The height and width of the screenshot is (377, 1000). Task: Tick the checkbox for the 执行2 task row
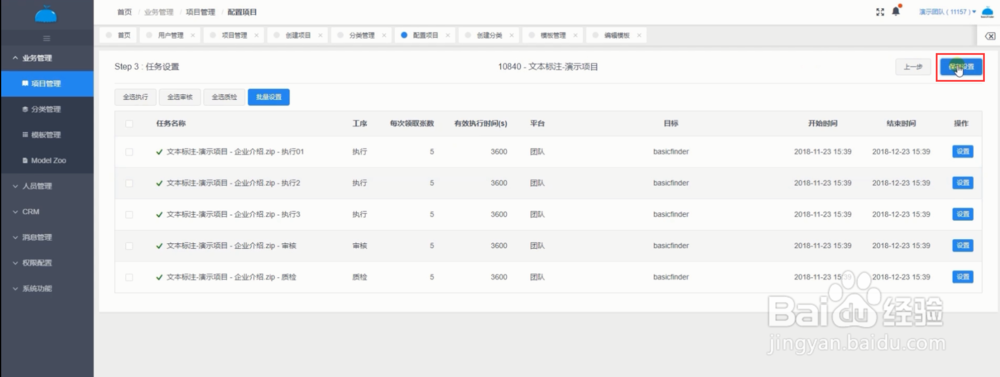tap(129, 183)
